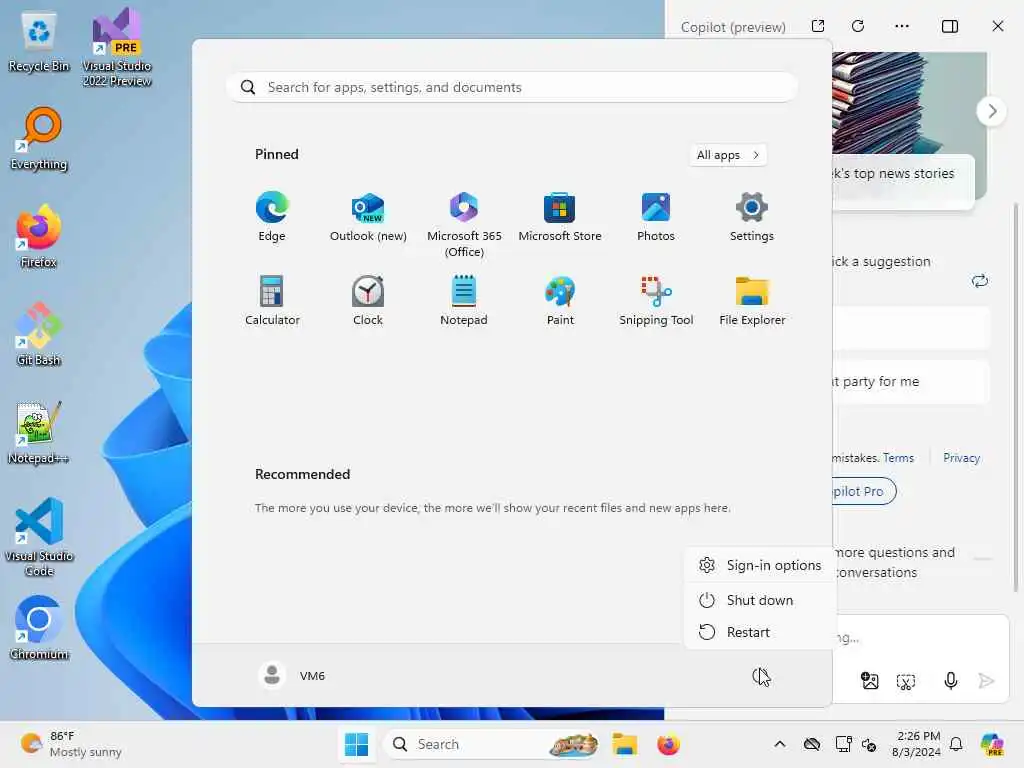Choose Shut down from power menu
The height and width of the screenshot is (768, 1024).
point(760,600)
